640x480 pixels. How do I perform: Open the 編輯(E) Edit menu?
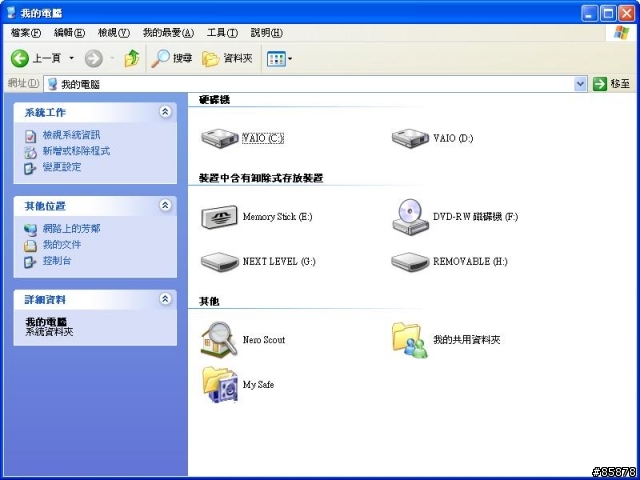[69, 33]
